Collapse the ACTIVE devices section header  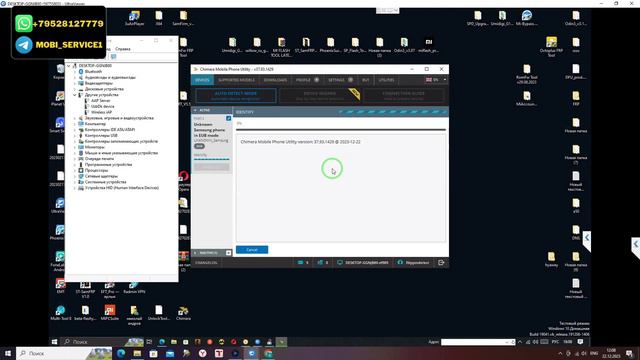[211, 110]
